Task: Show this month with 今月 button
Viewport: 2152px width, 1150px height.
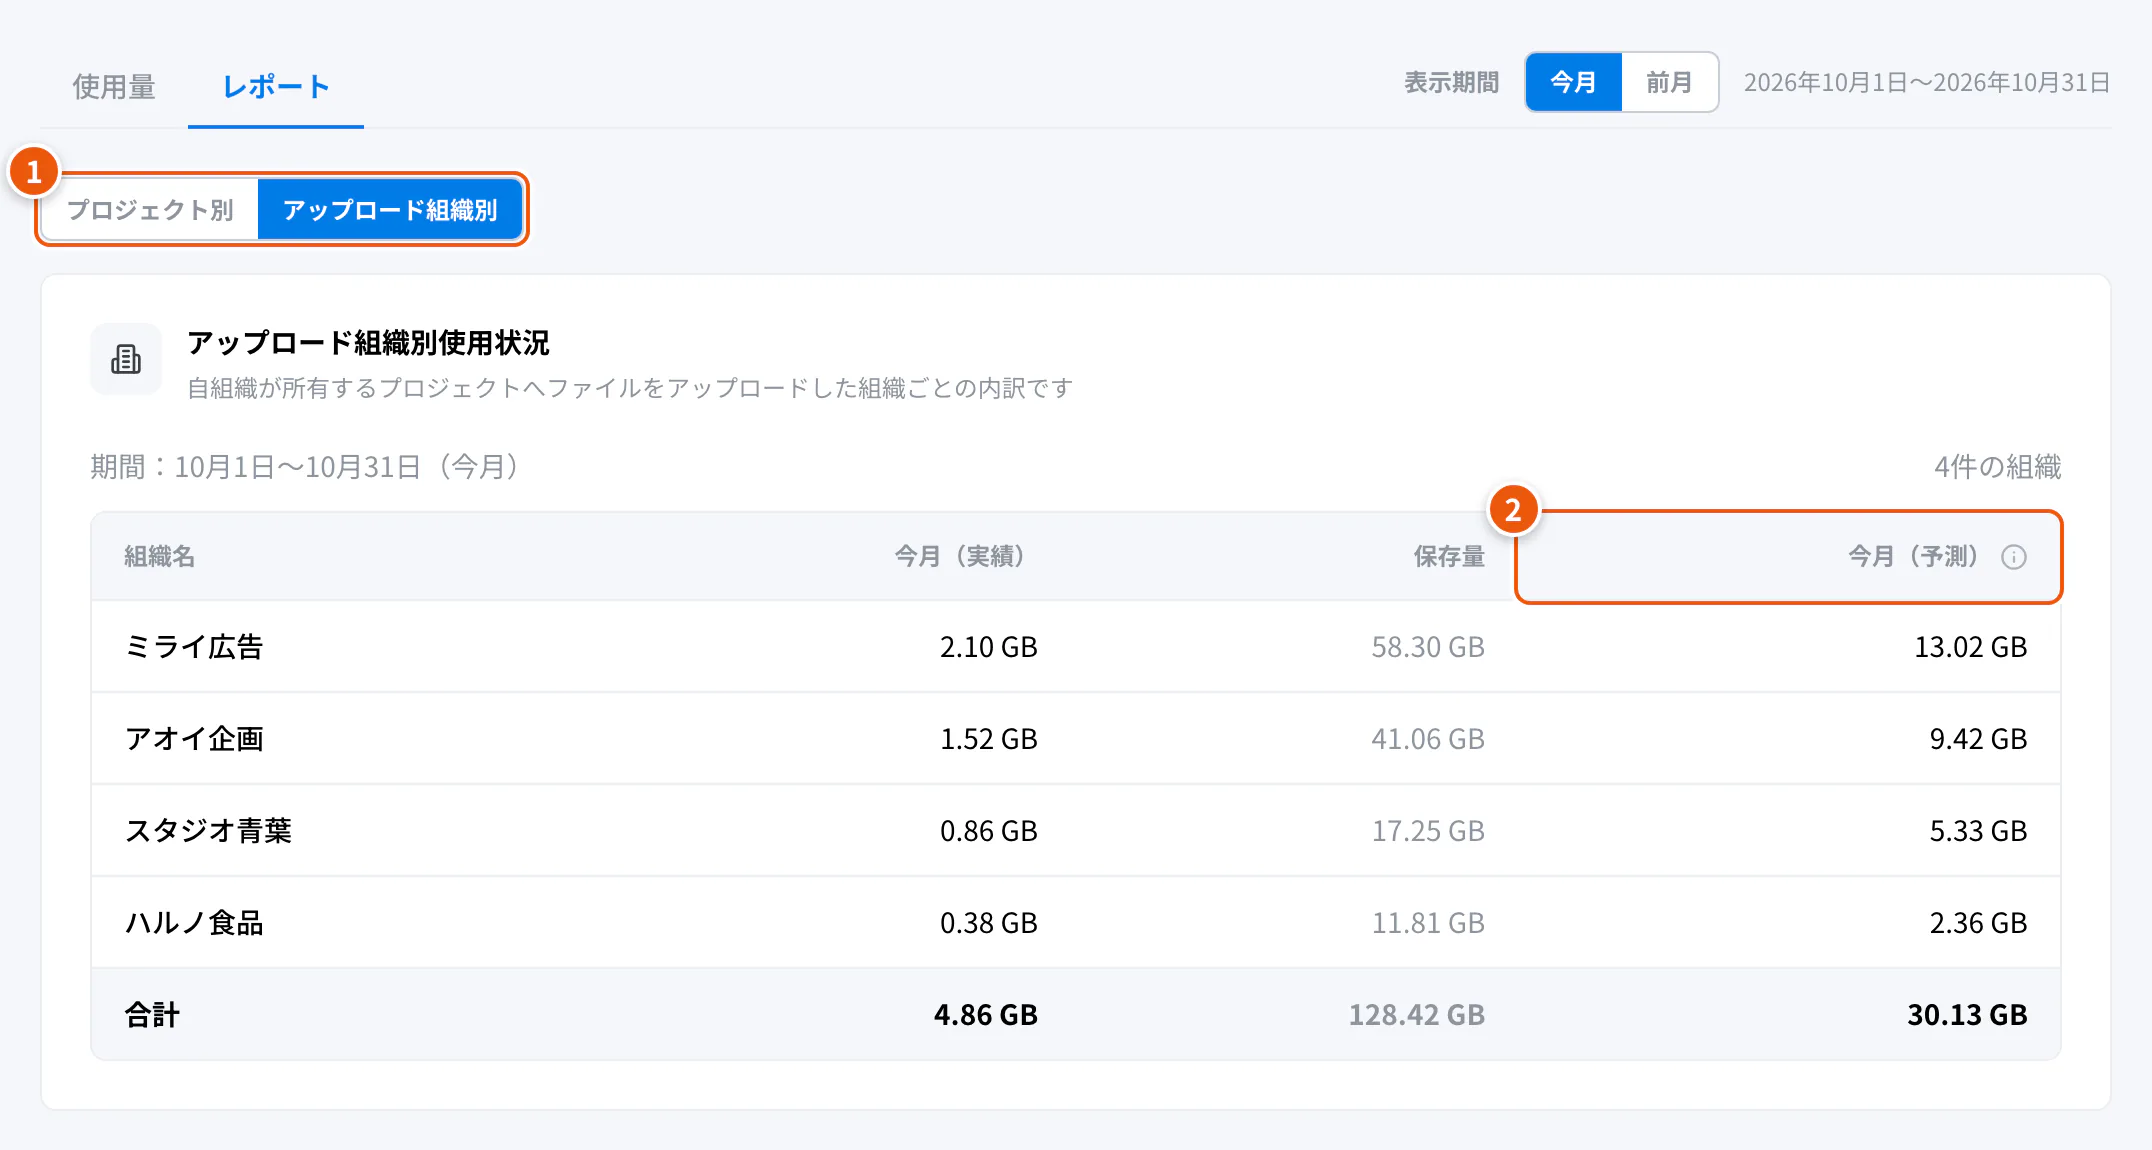Action: [1573, 82]
